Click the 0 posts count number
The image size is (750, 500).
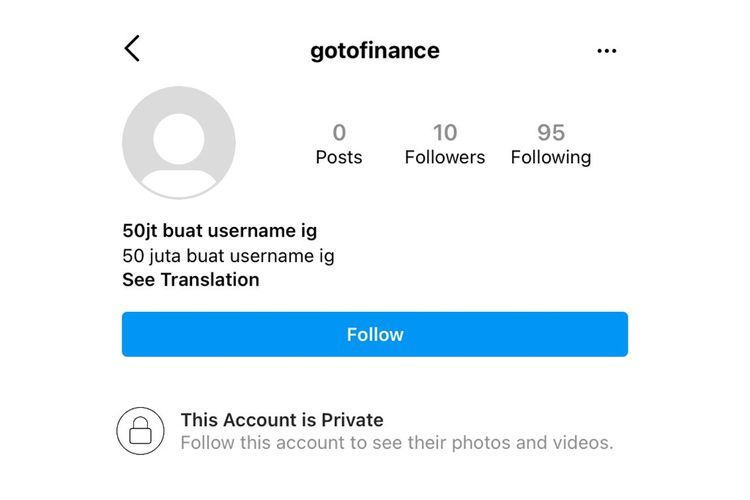pos(339,133)
